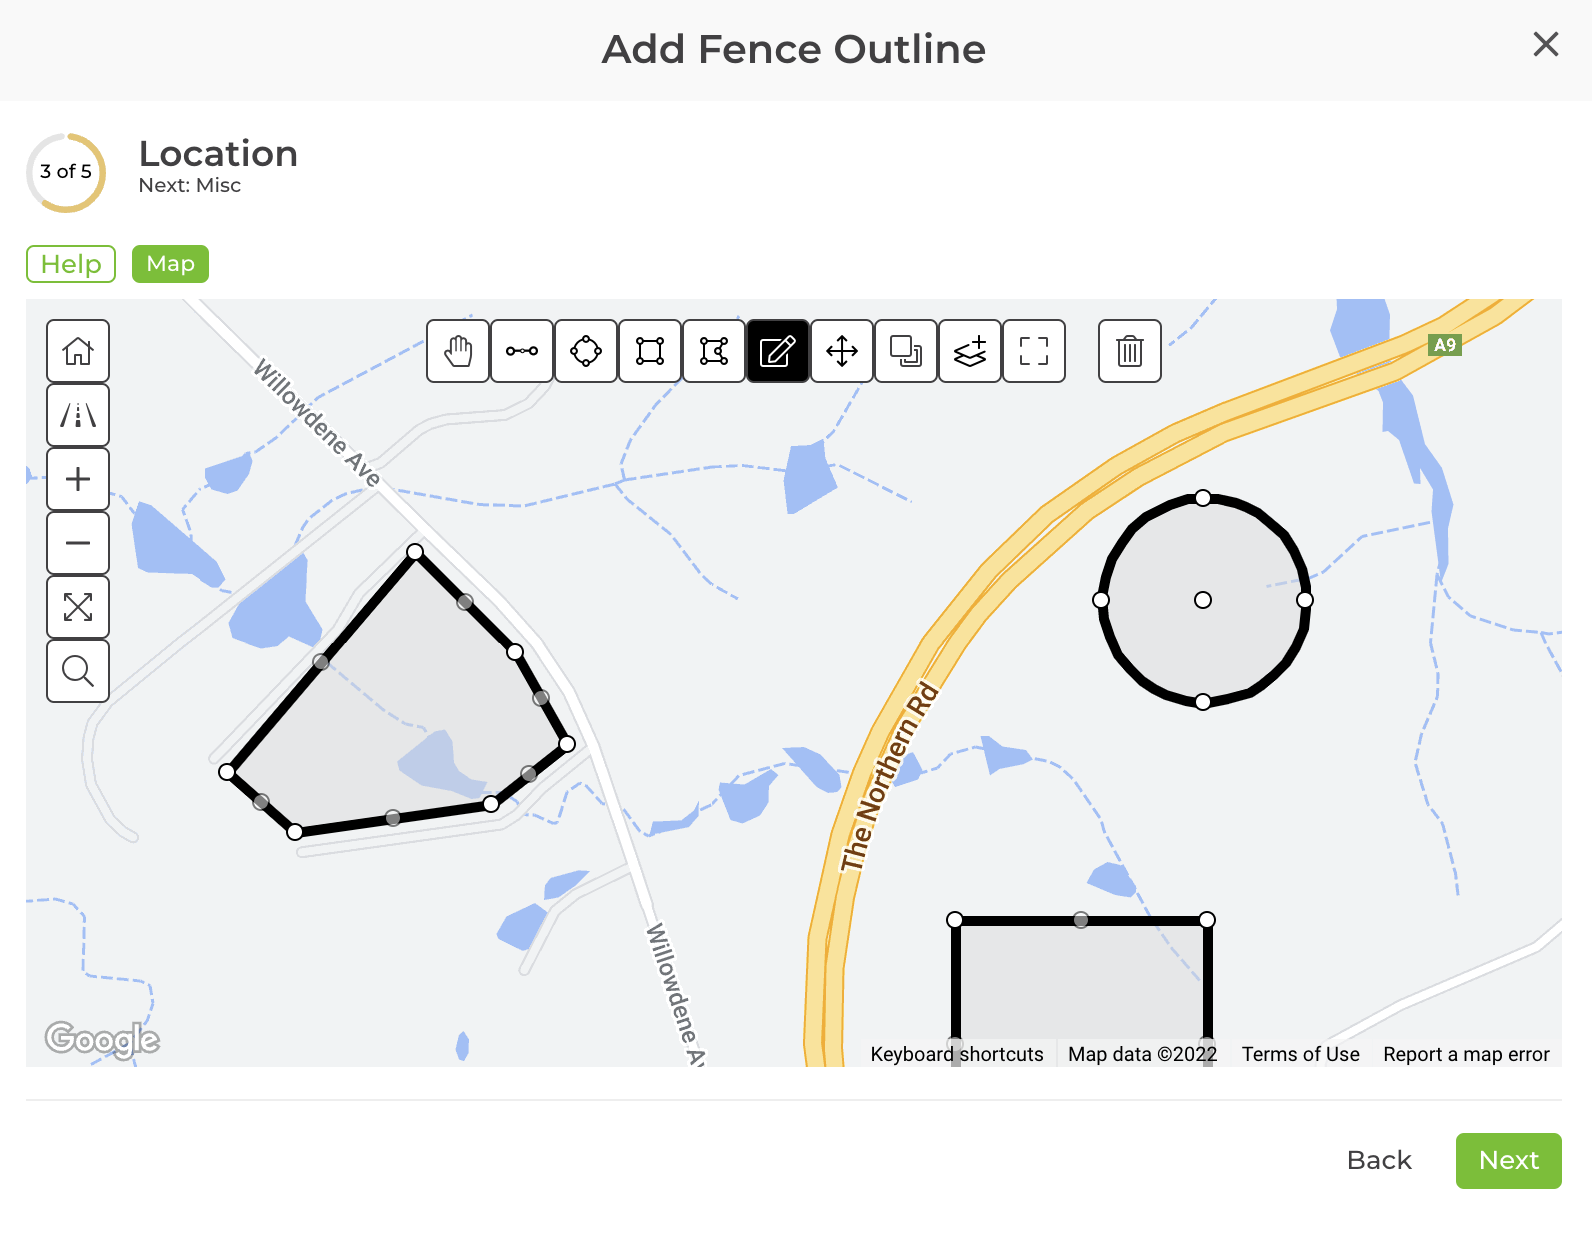This screenshot has width=1592, height=1236.
Task: Fit map to fence bounds
Action: coord(1033,352)
